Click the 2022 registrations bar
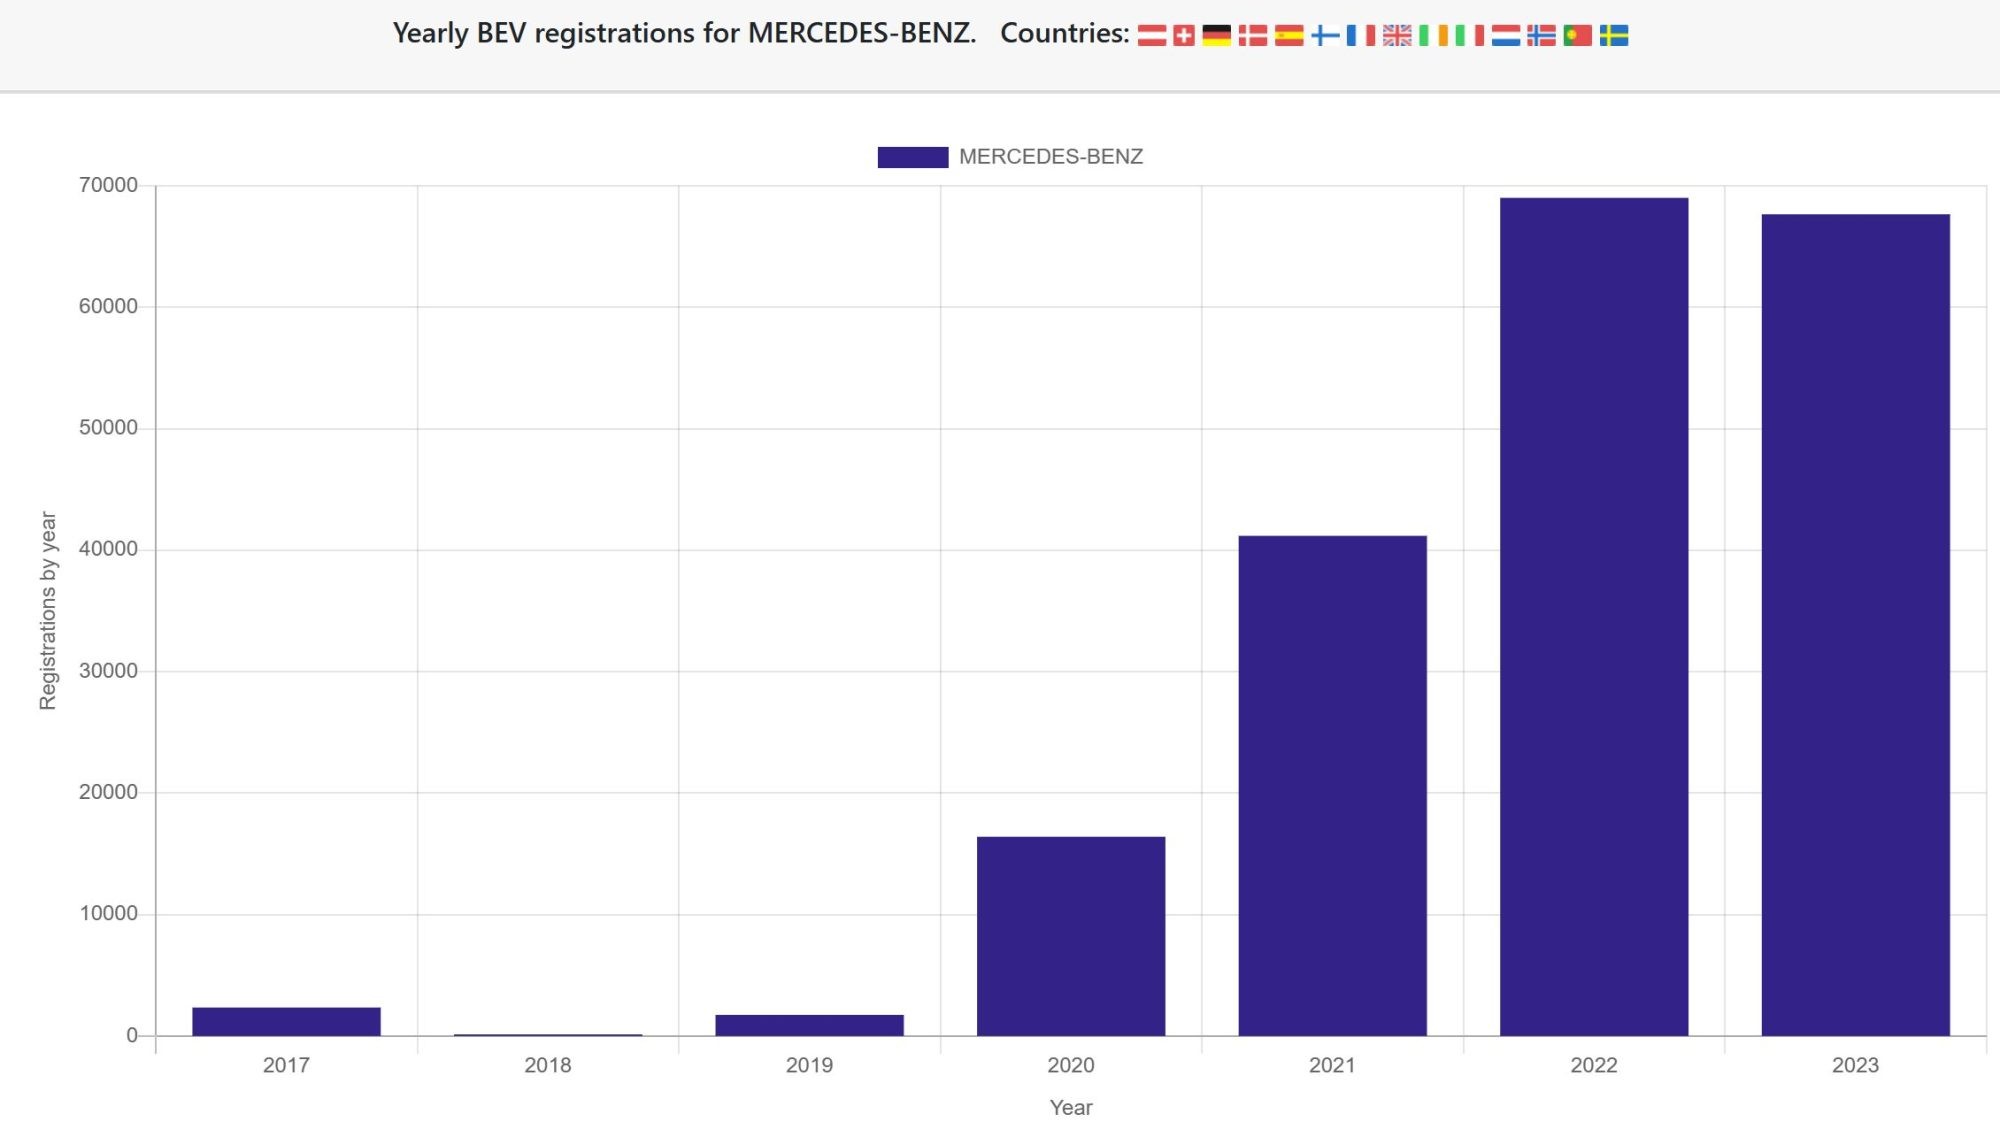2000x1137 pixels. tap(1593, 616)
